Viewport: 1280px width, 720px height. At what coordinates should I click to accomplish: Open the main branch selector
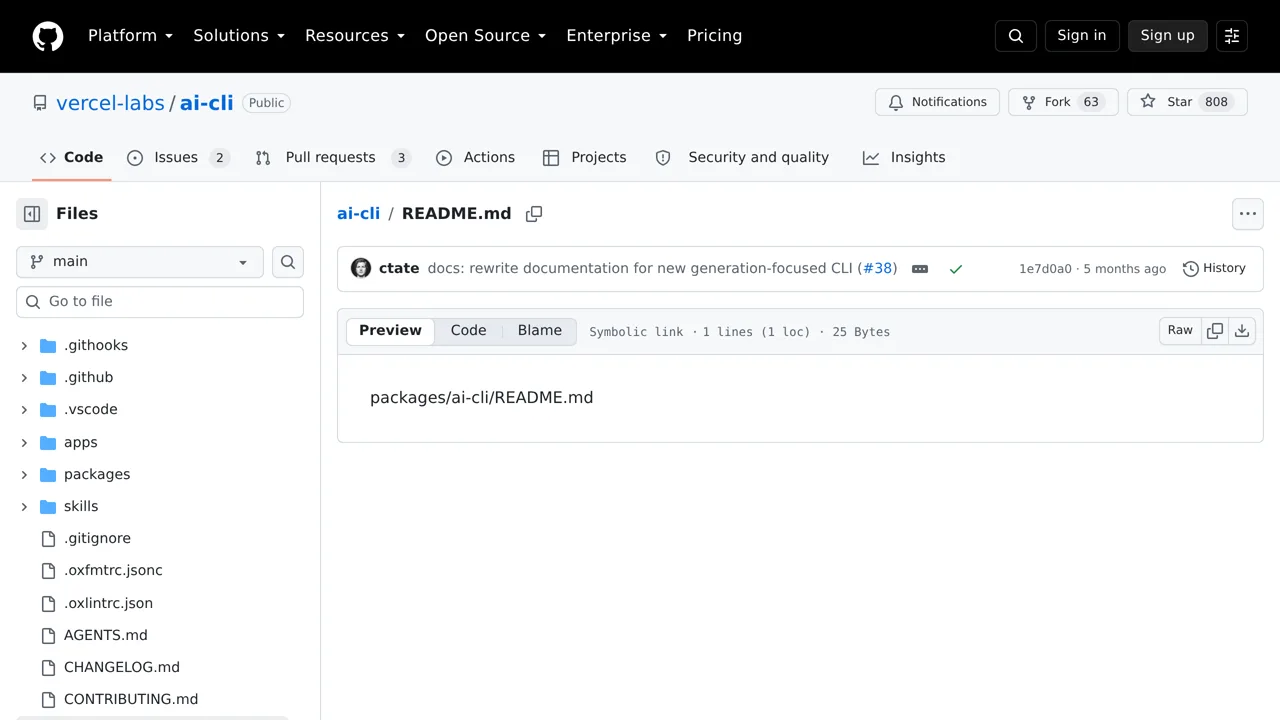click(x=140, y=262)
